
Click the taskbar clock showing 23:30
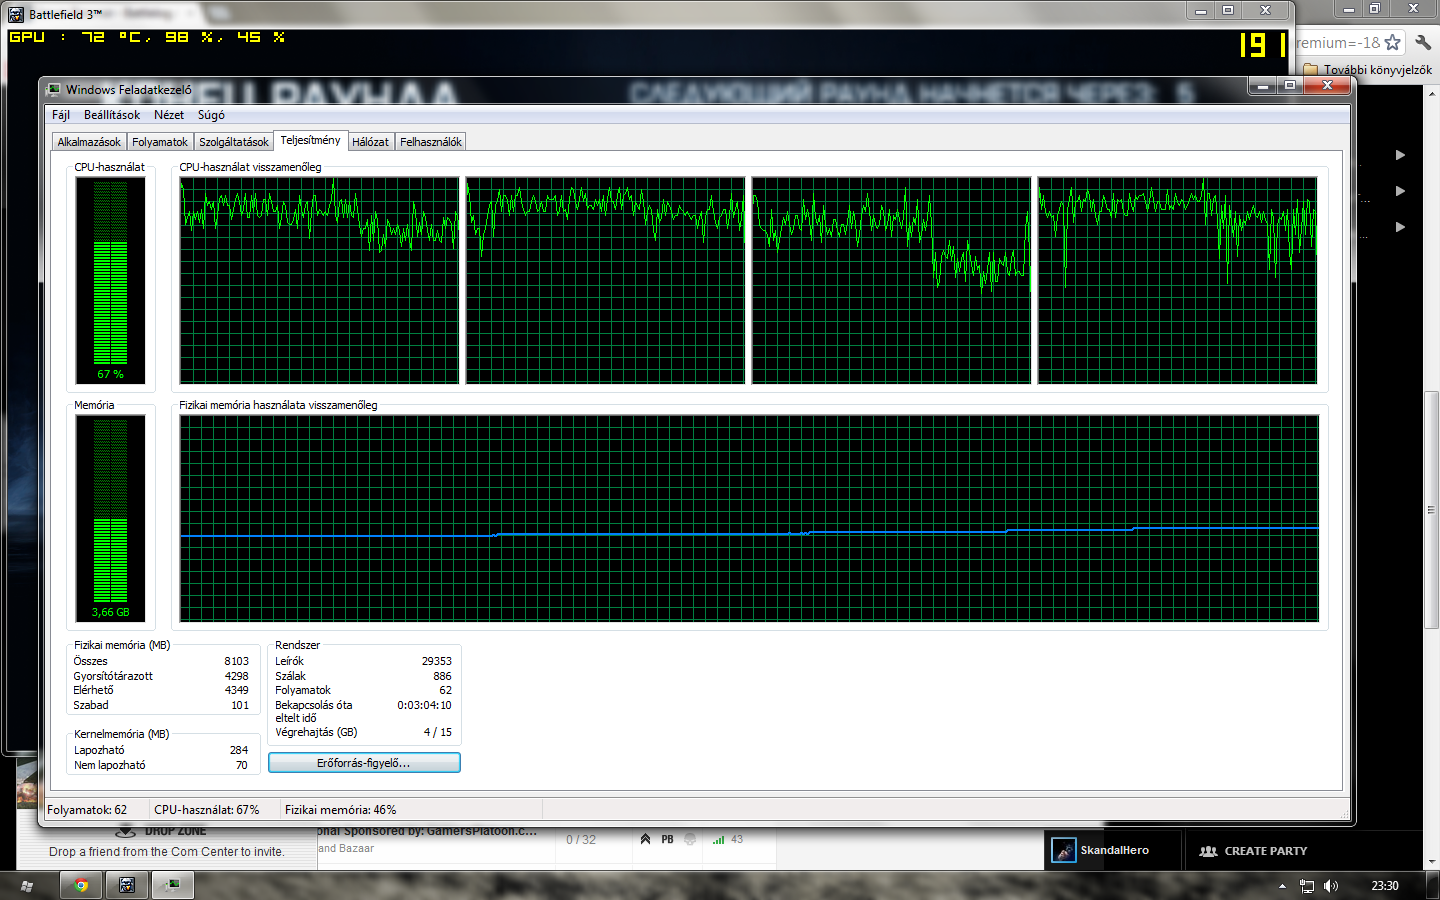[x=1385, y=886]
